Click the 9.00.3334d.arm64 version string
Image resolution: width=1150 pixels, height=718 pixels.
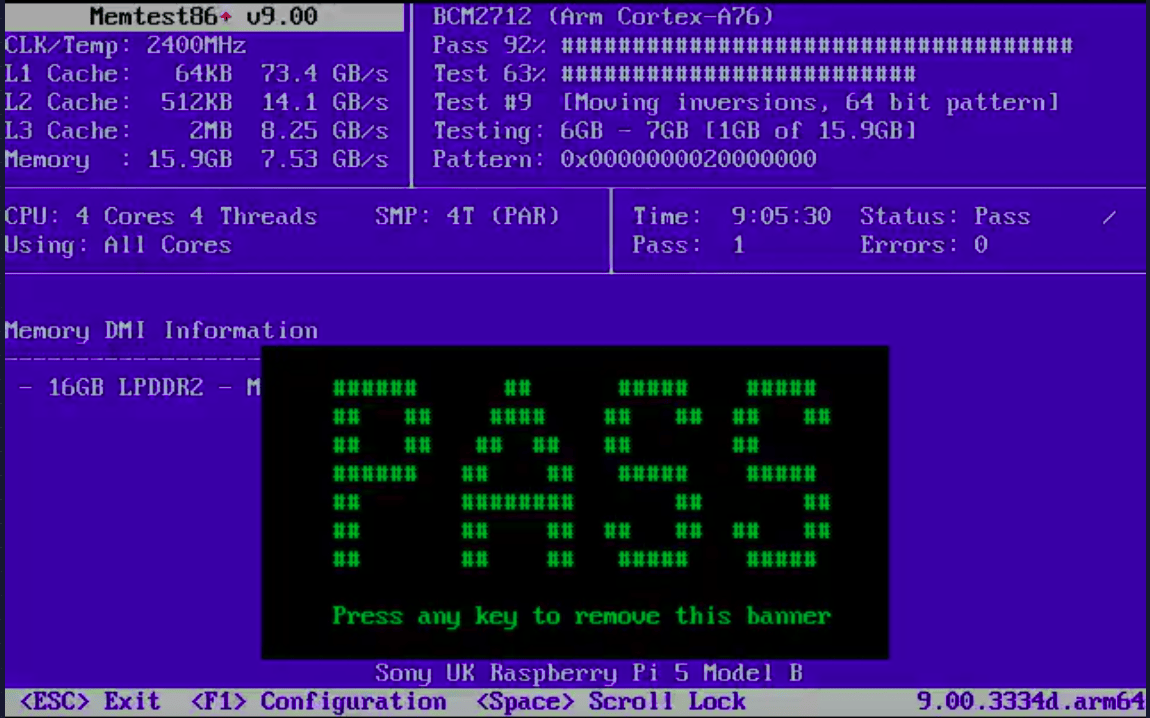[x=1030, y=701]
